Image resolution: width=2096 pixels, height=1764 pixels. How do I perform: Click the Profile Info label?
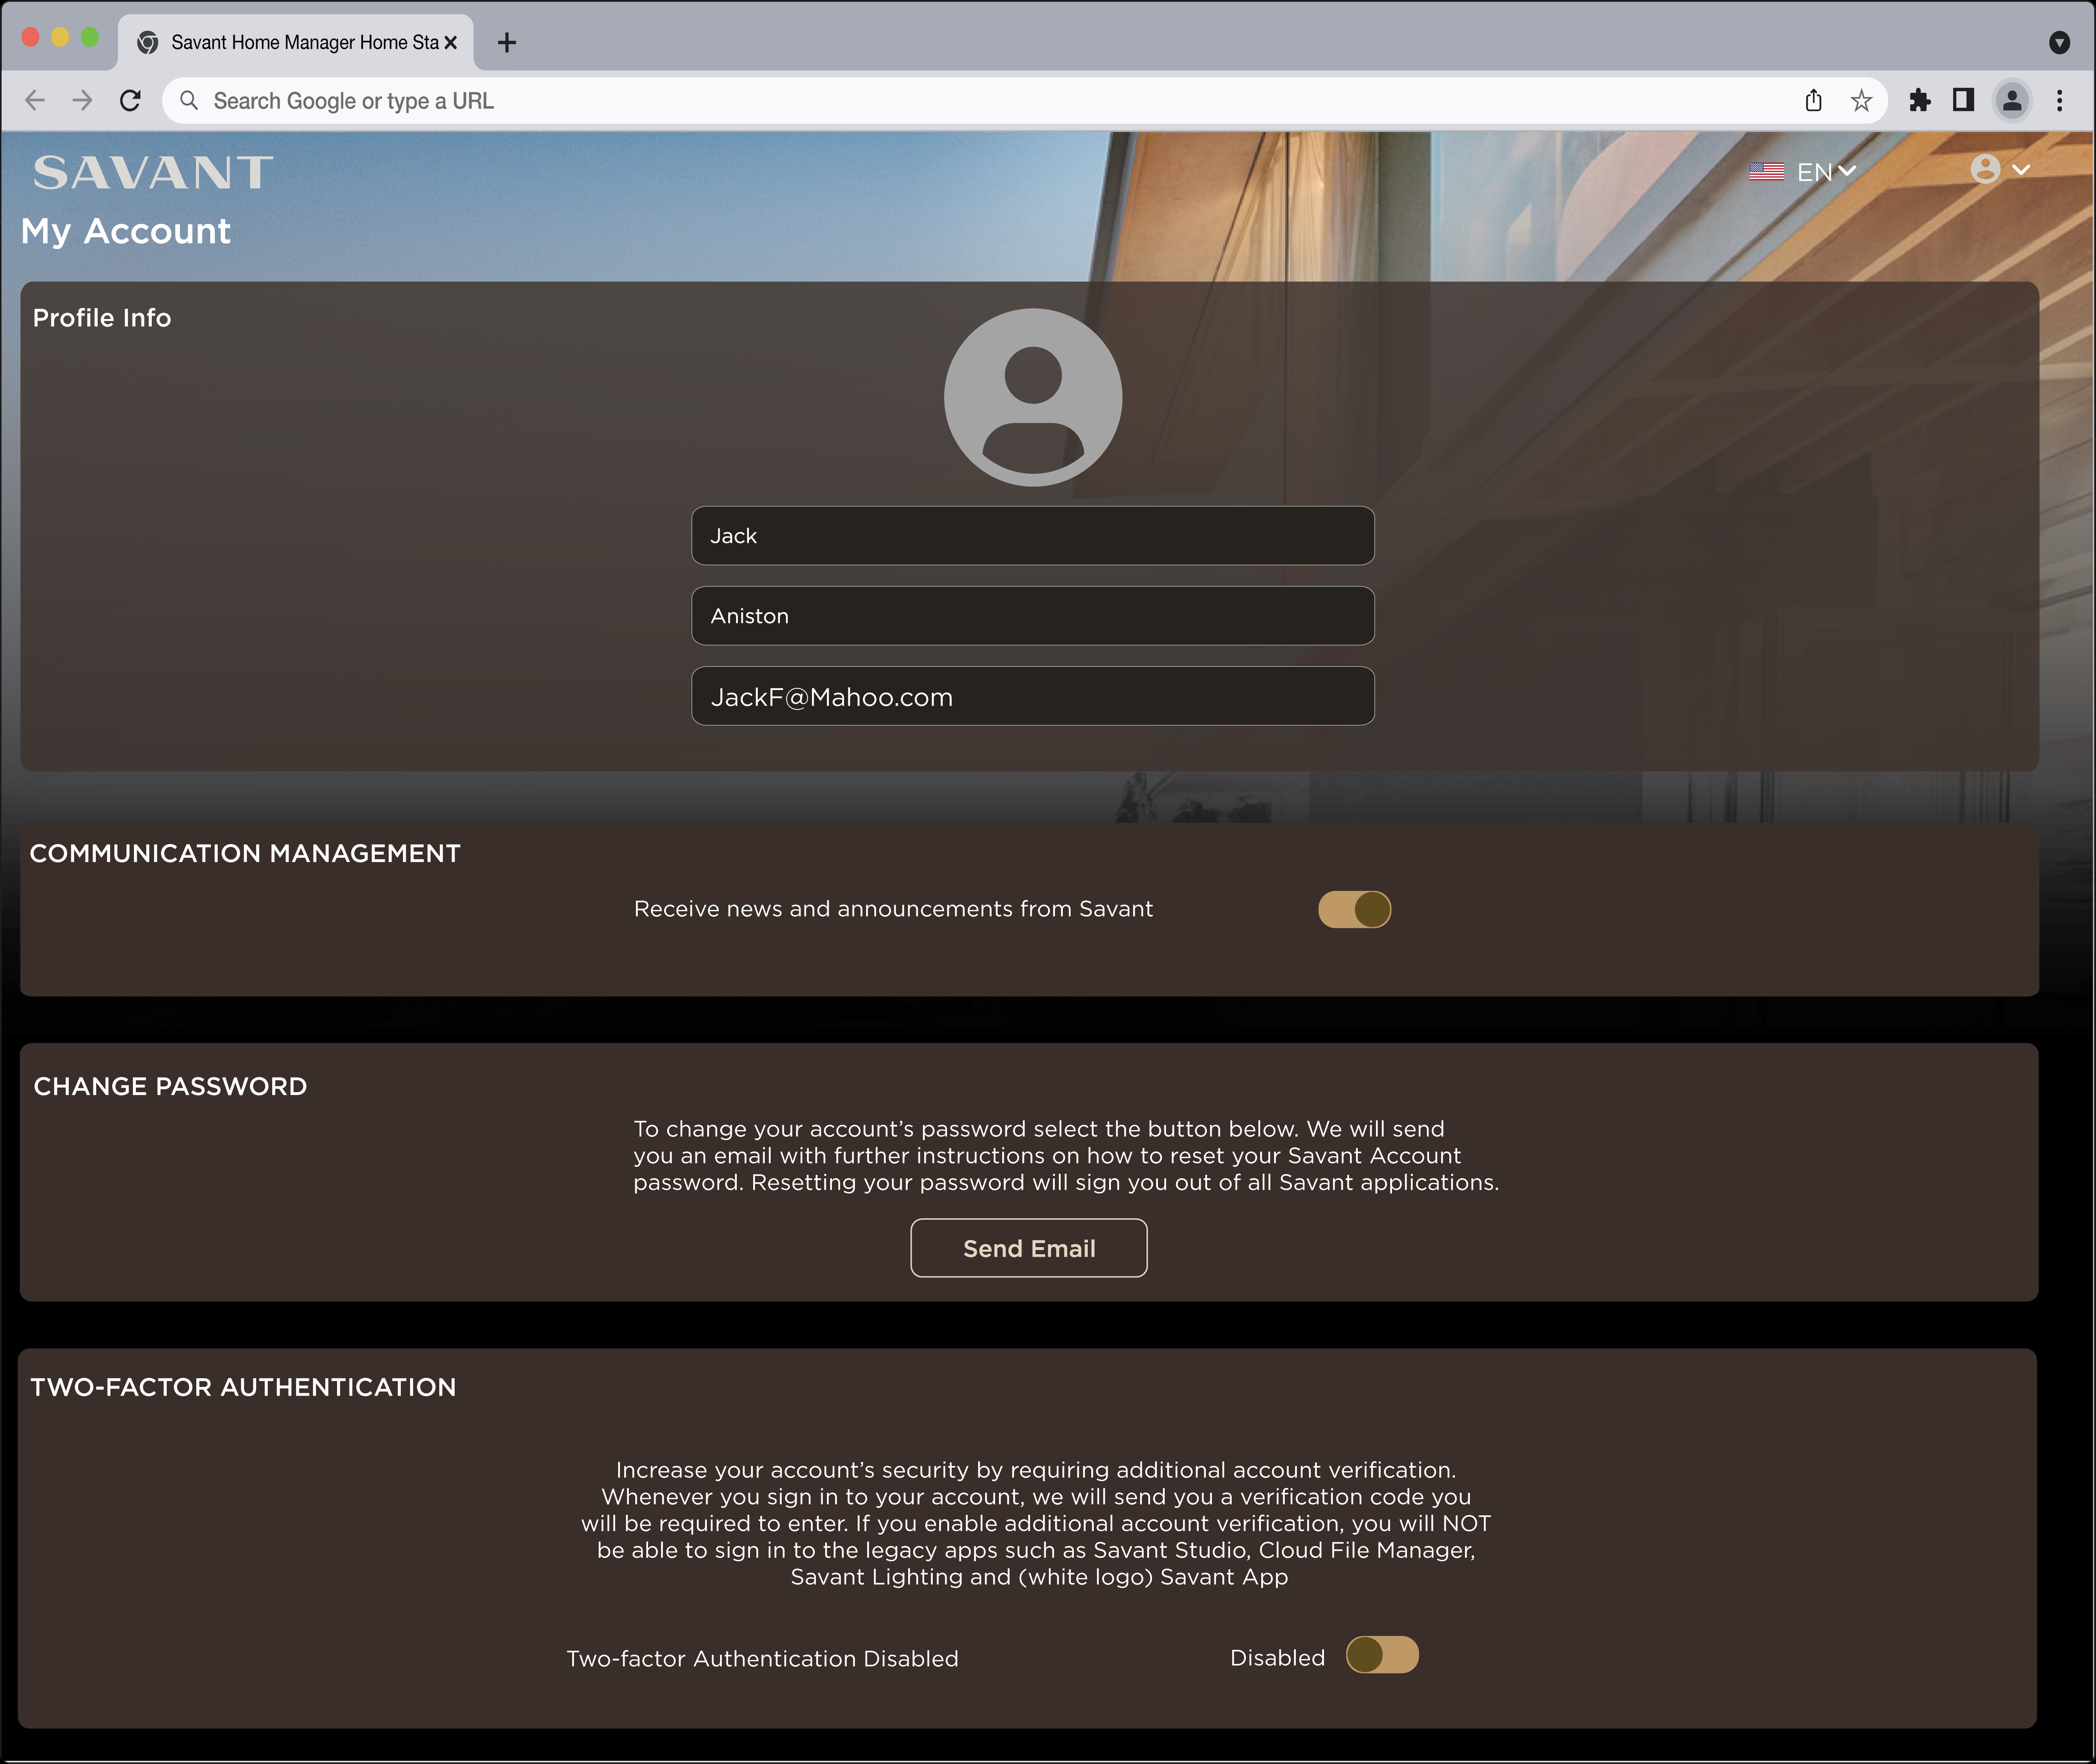102,318
